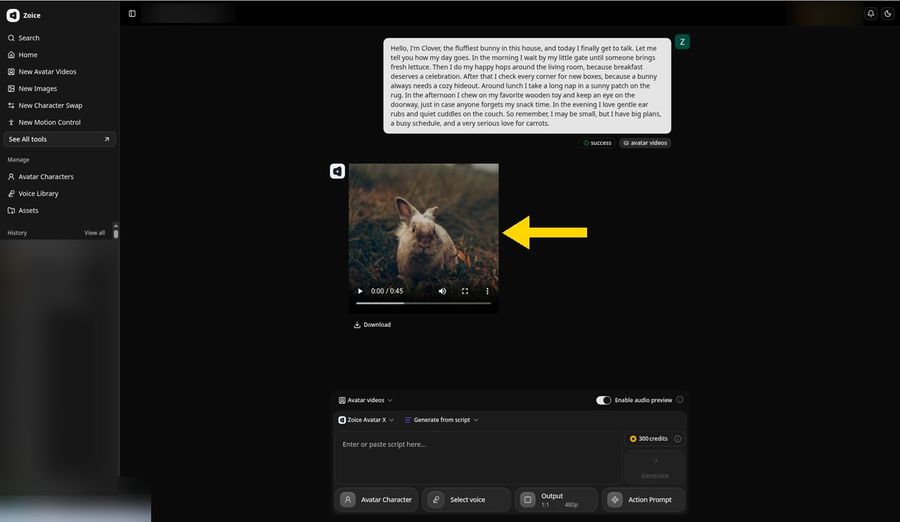Click audio preview info icon
900x522 pixels.
[680, 400]
